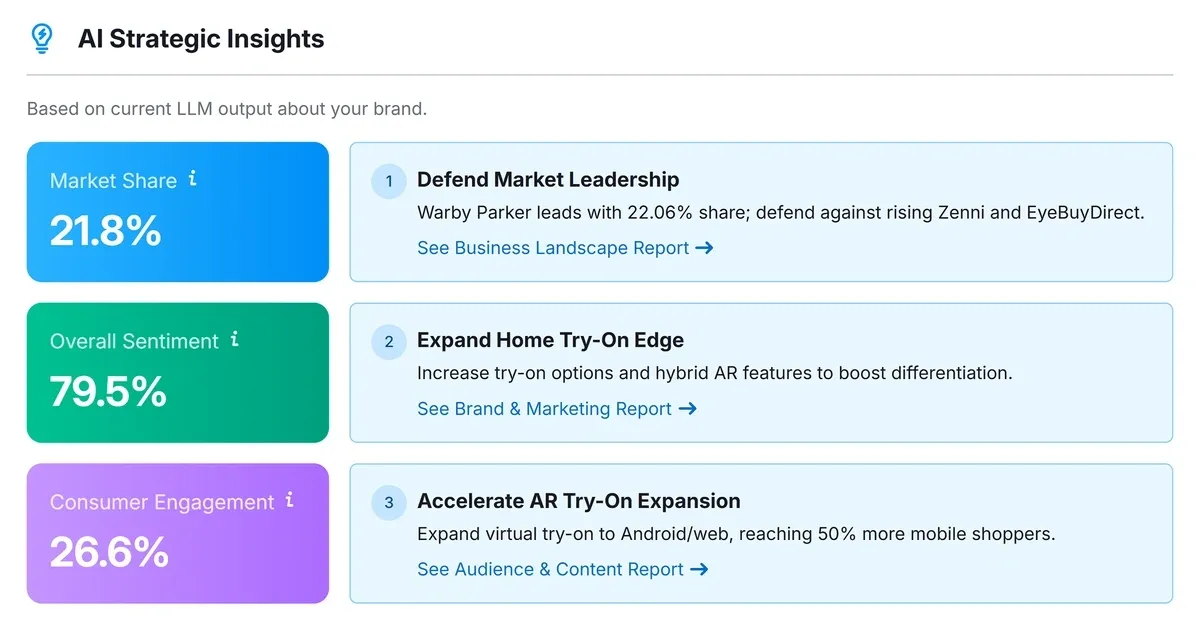The width and height of the screenshot is (1200, 628).
Task: Click the arrow after Brand & Marketing Report
Action: (x=687, y=408)
